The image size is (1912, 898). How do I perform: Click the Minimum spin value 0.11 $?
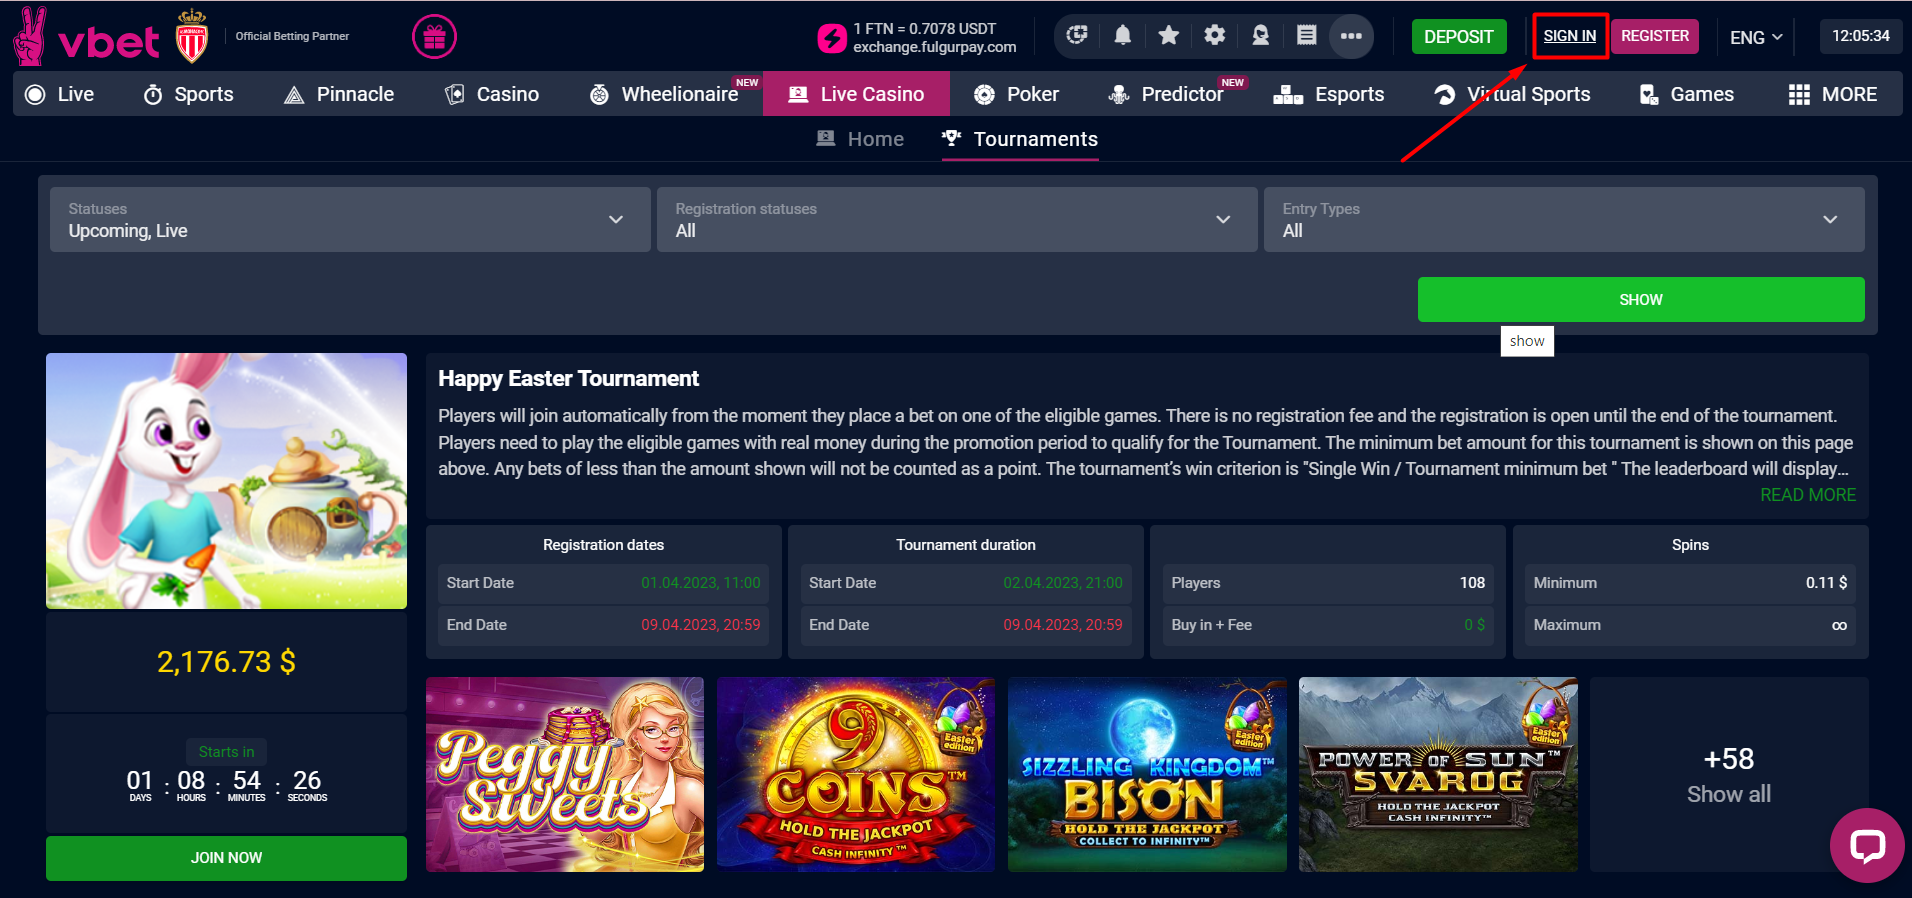coord(1826,583)
